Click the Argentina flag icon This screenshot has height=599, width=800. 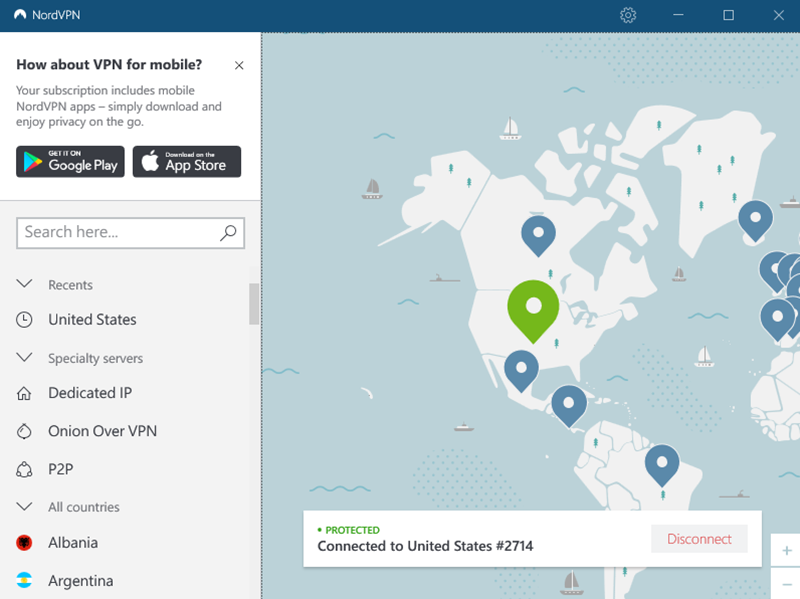[x=24, y=581]
